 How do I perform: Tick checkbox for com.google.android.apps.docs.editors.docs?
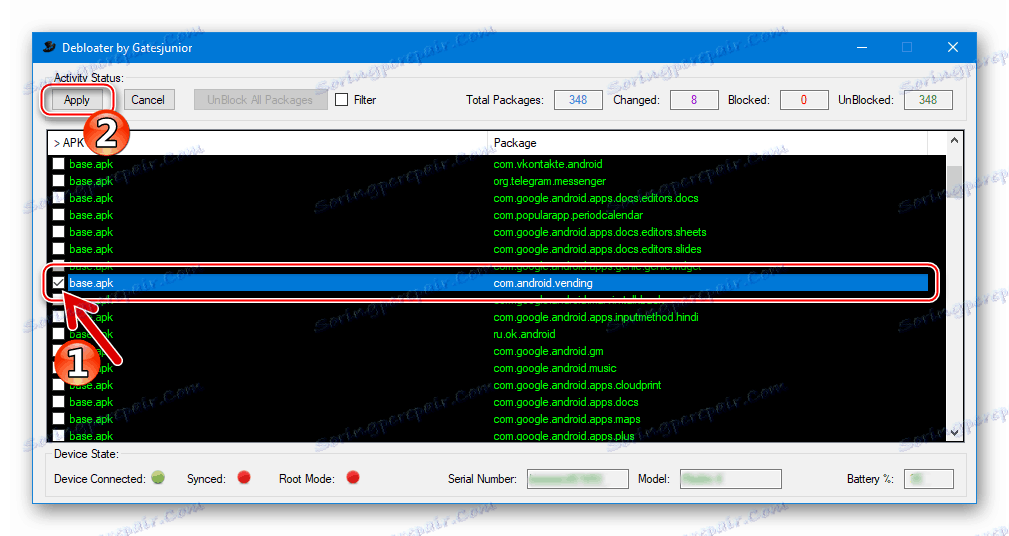pyautogui.click(x=59, y=198)
